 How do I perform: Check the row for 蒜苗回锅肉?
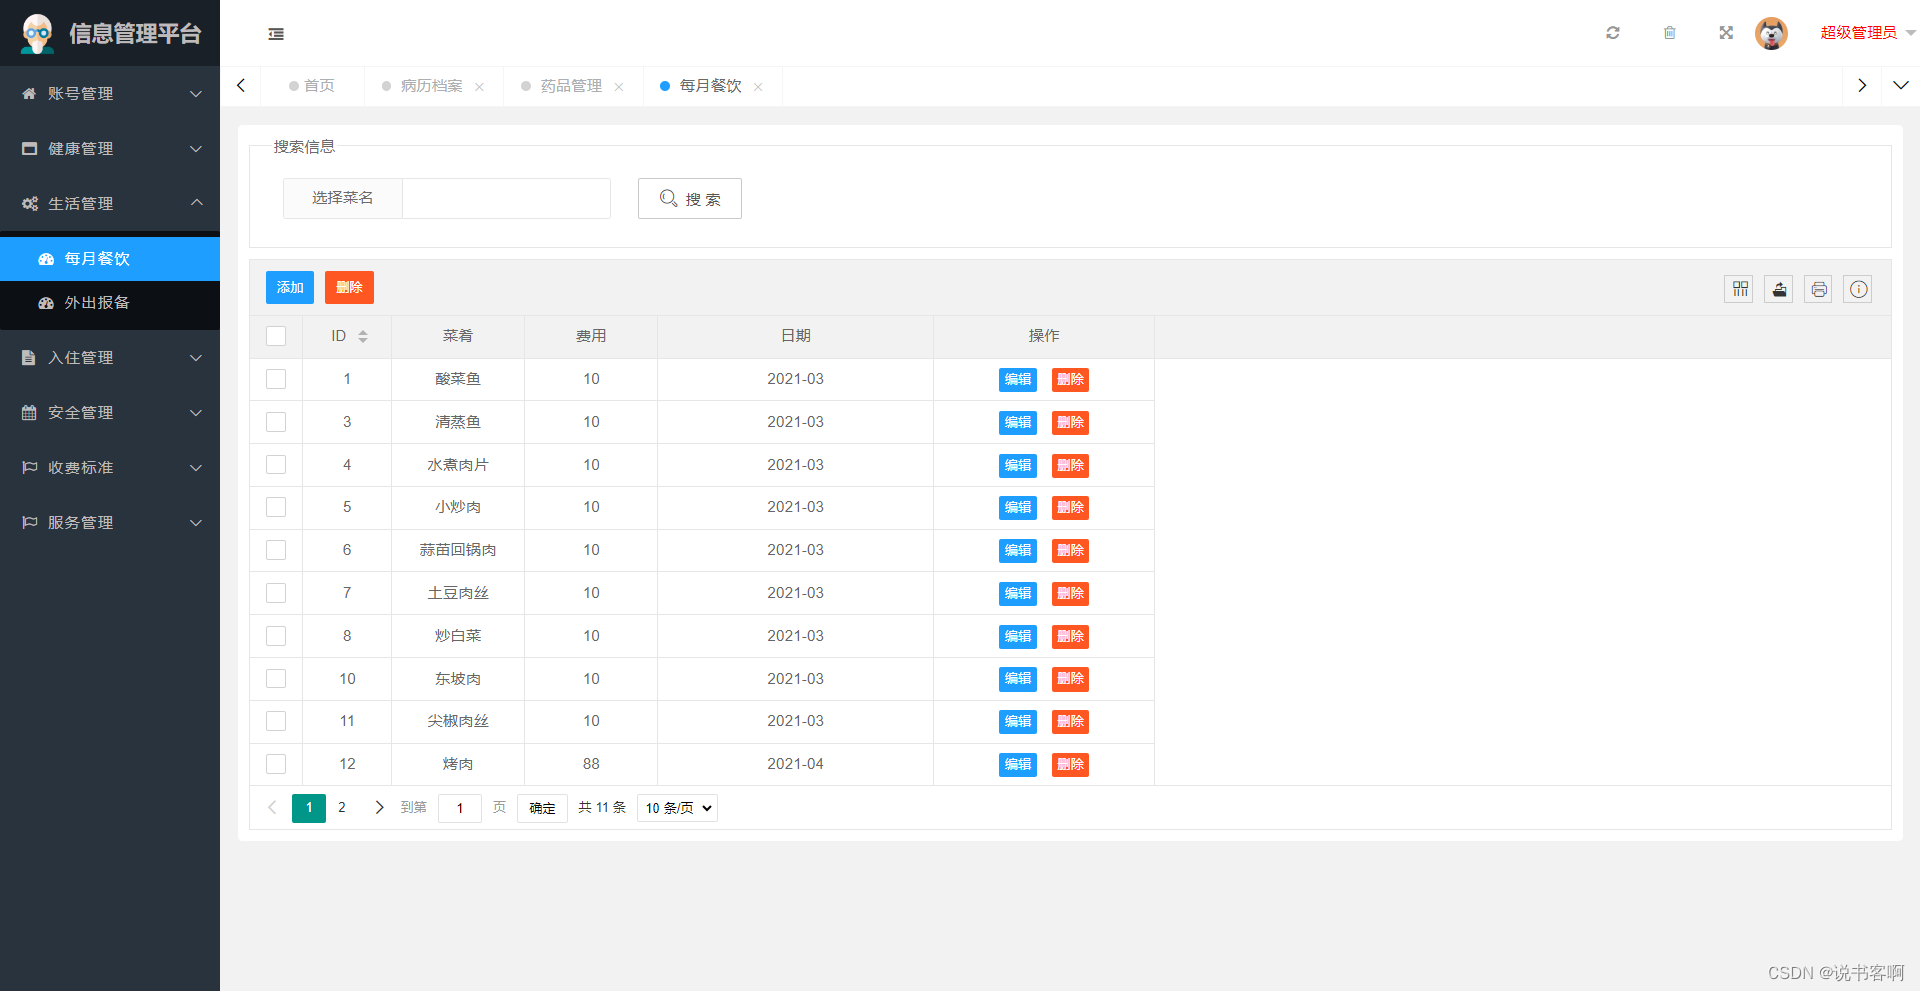(x=276, y=550)
